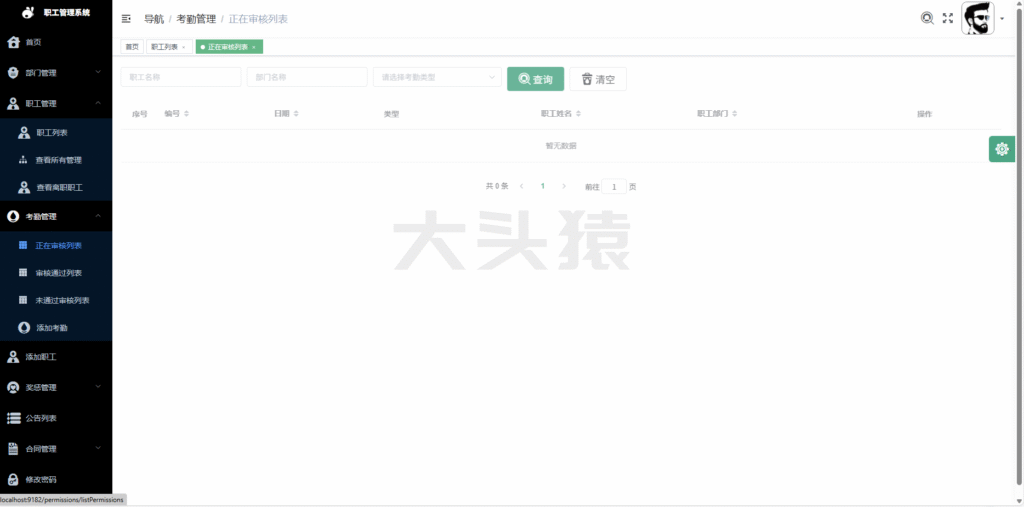Sort the table by 日期 column
Screen dimensions: 1024x507
296,114
